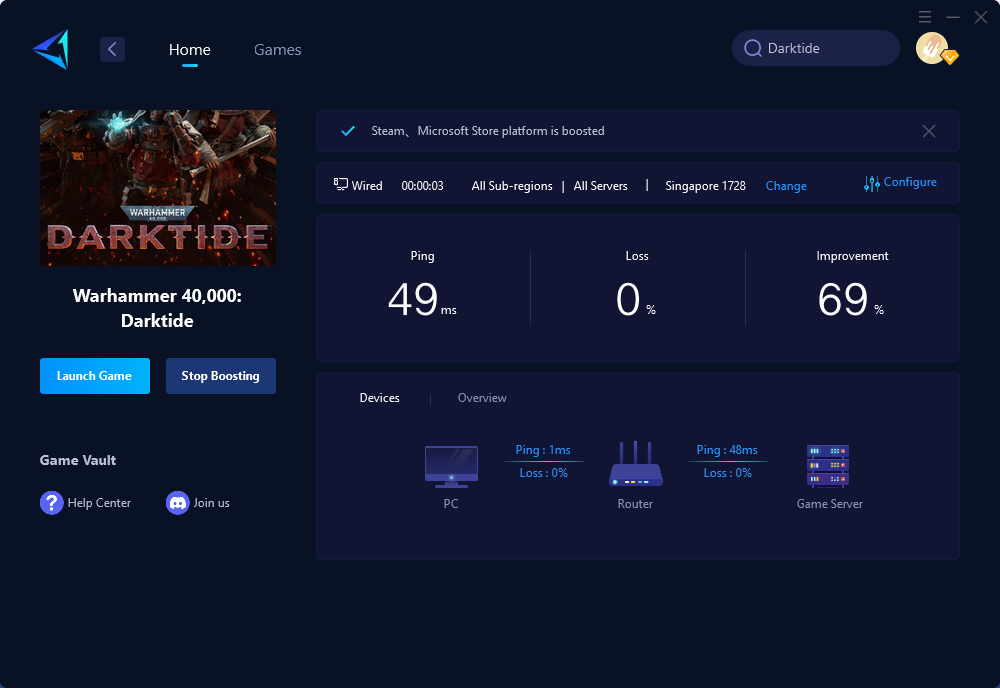The height and width of the screenshot is (688, 1000).
Task: Dismiss the platform boosted notification
Action: 929,131
